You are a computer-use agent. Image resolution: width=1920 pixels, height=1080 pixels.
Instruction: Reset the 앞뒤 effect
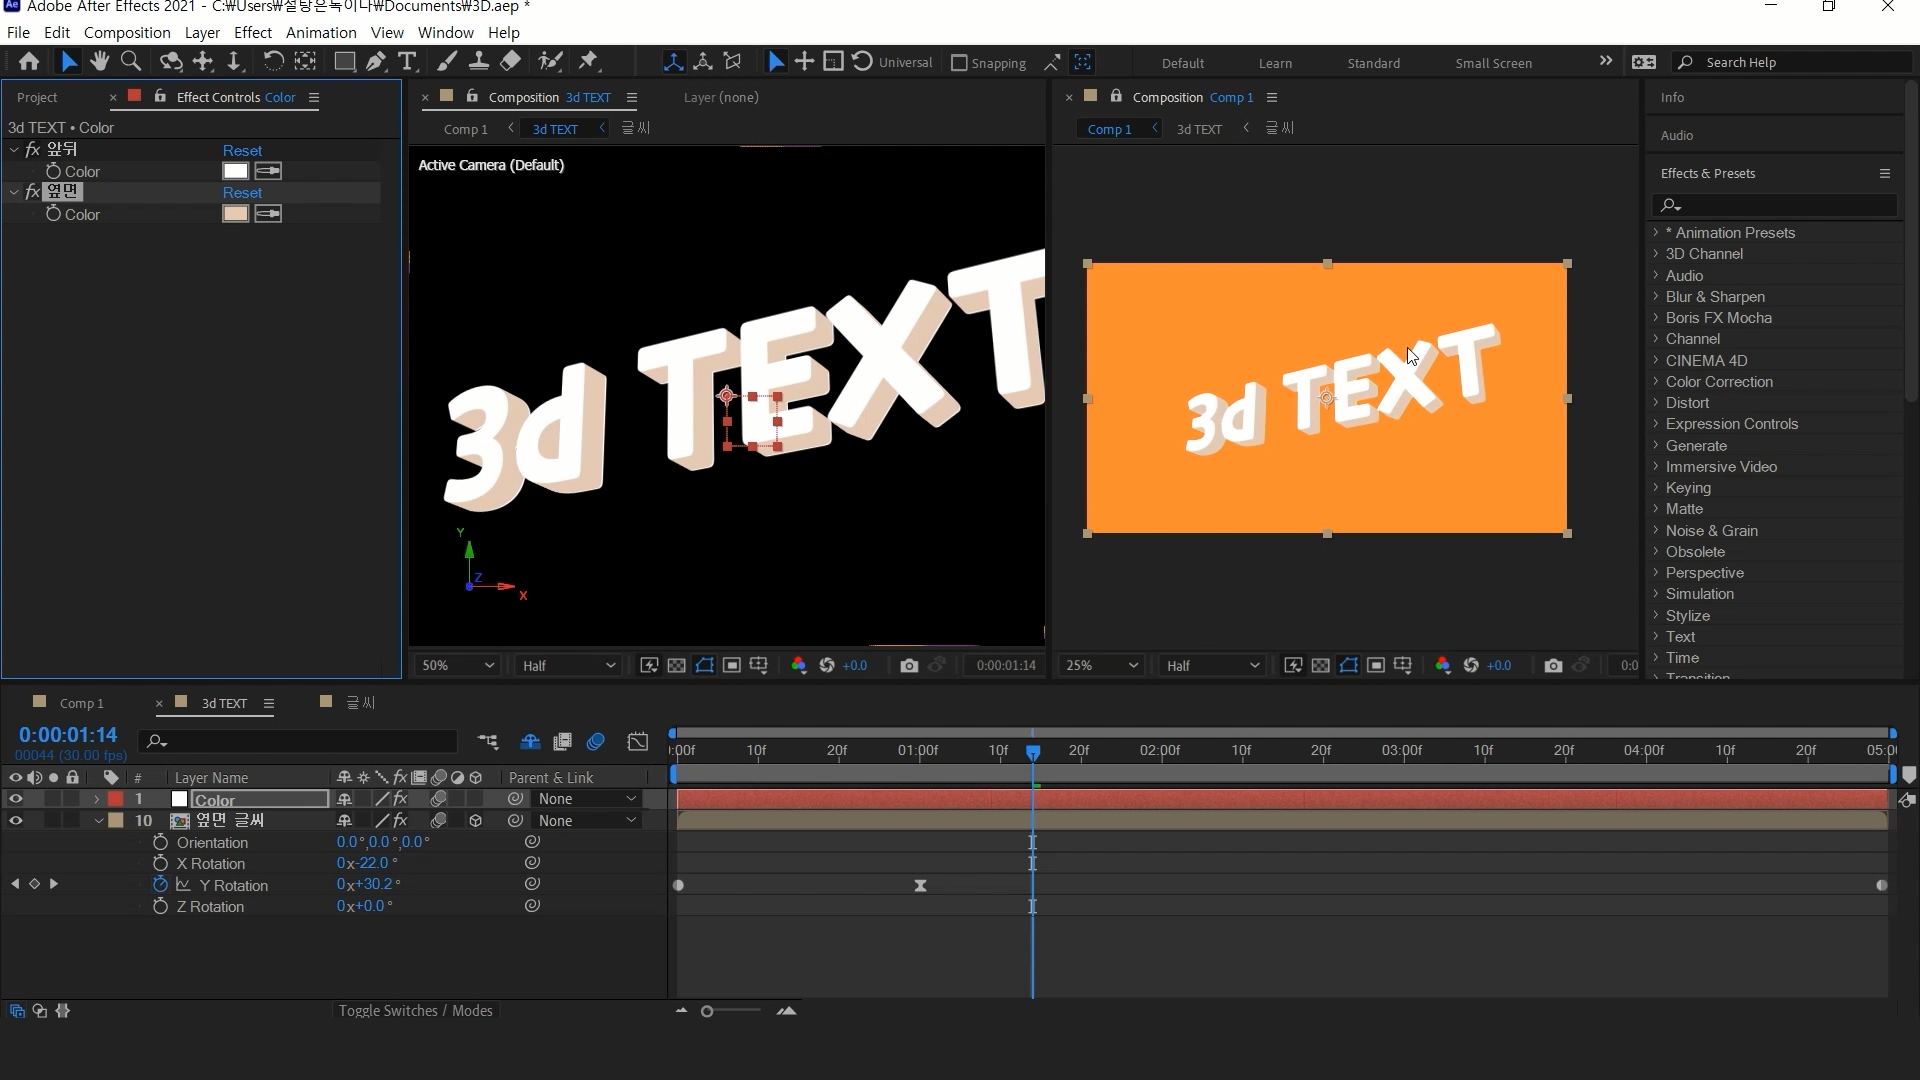[242, 150]
